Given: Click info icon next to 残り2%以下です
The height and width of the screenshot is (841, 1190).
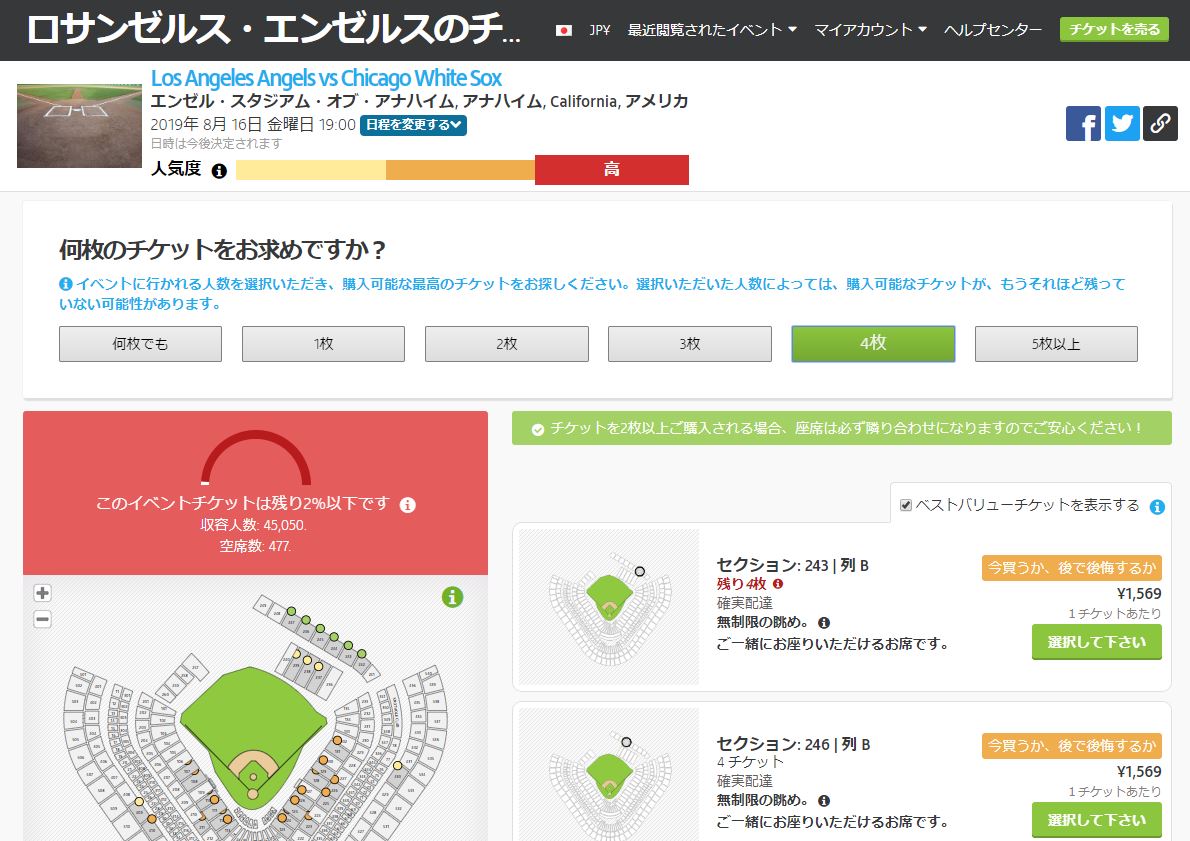Looking at the screenshot, I should pos(408,505).
